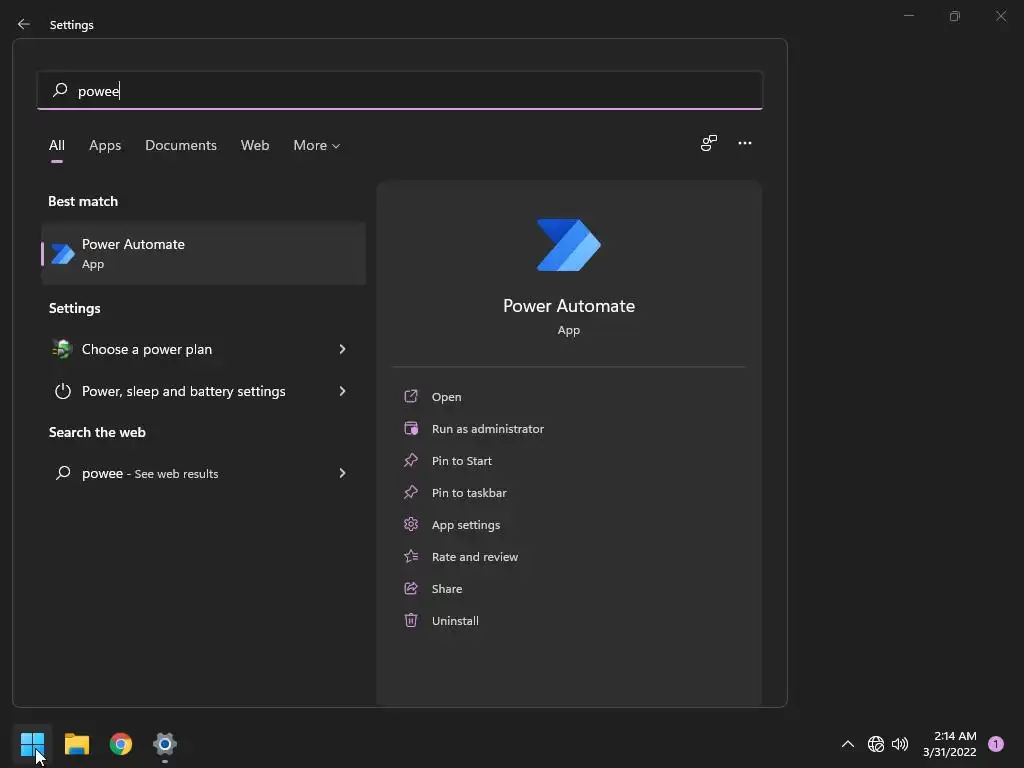
Task: Expand Power, sleep and battery chevron
Action: coord(342,391)
